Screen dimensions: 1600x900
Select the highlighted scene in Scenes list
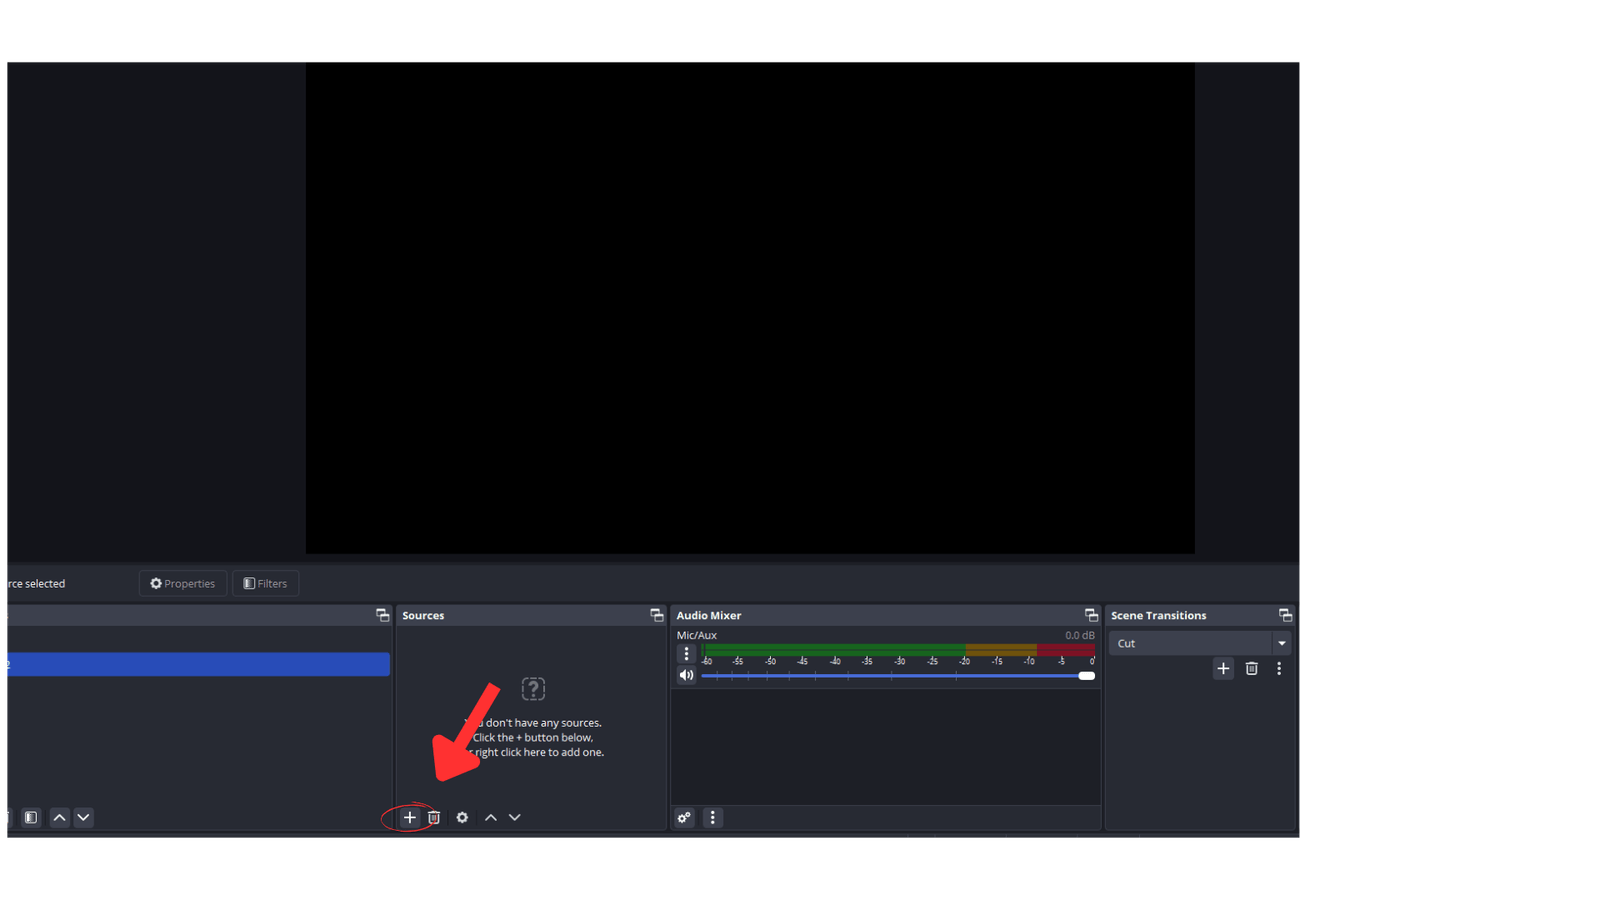[198, 664]
